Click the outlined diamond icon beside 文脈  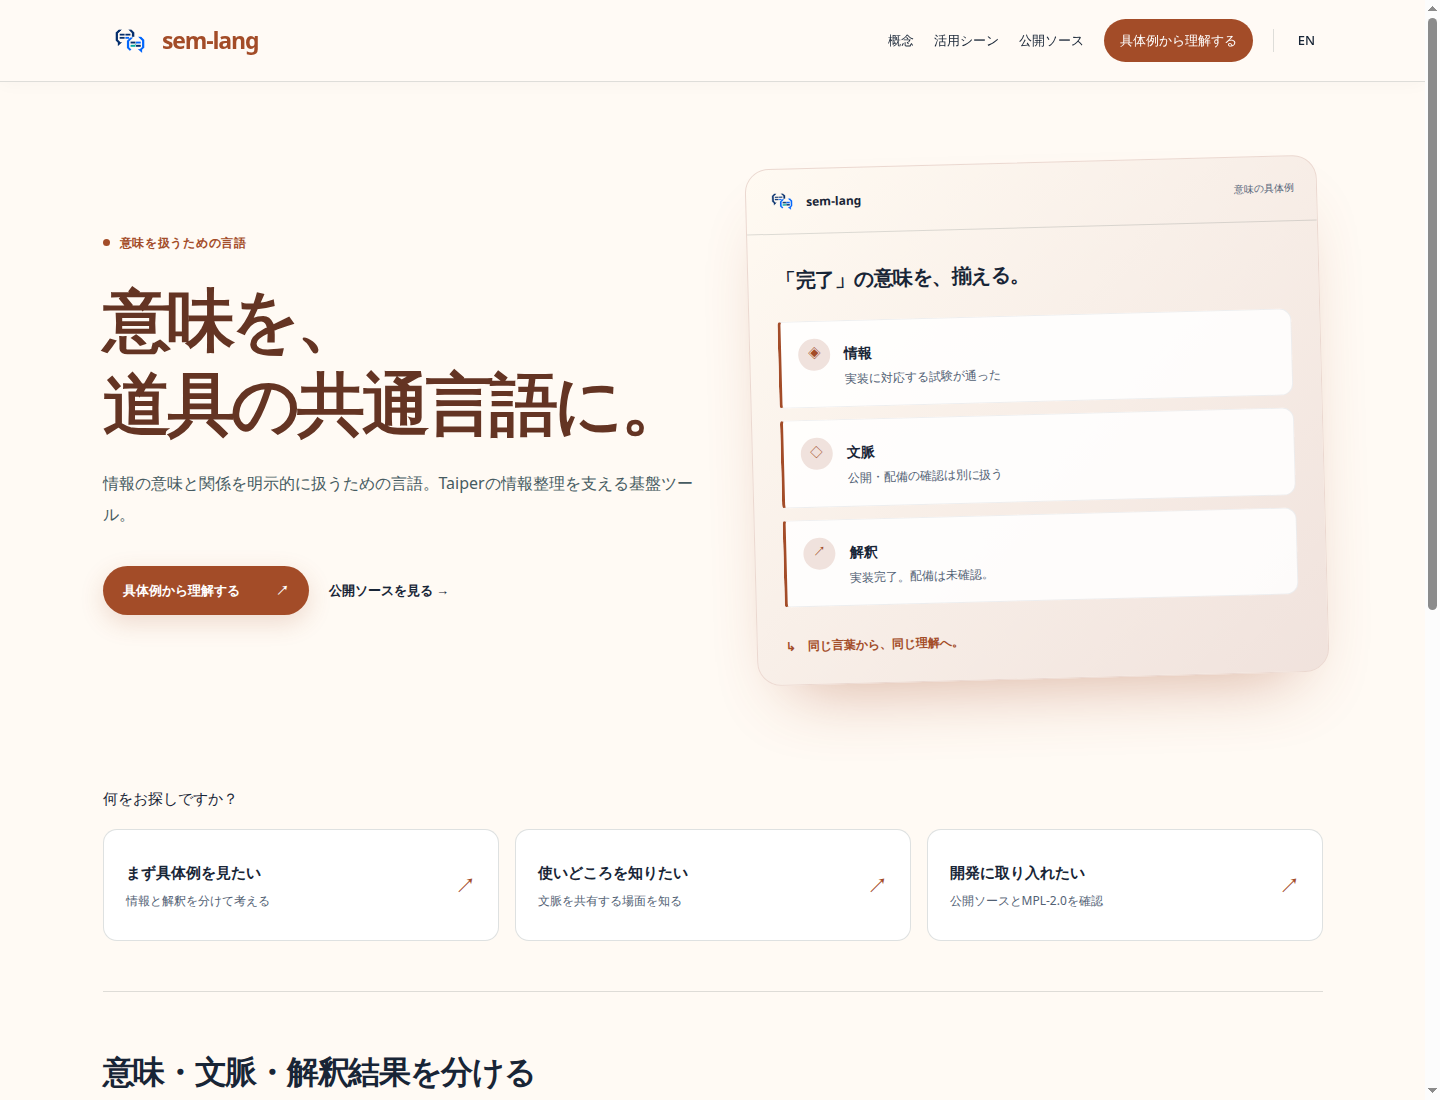(x=817, y=453)
